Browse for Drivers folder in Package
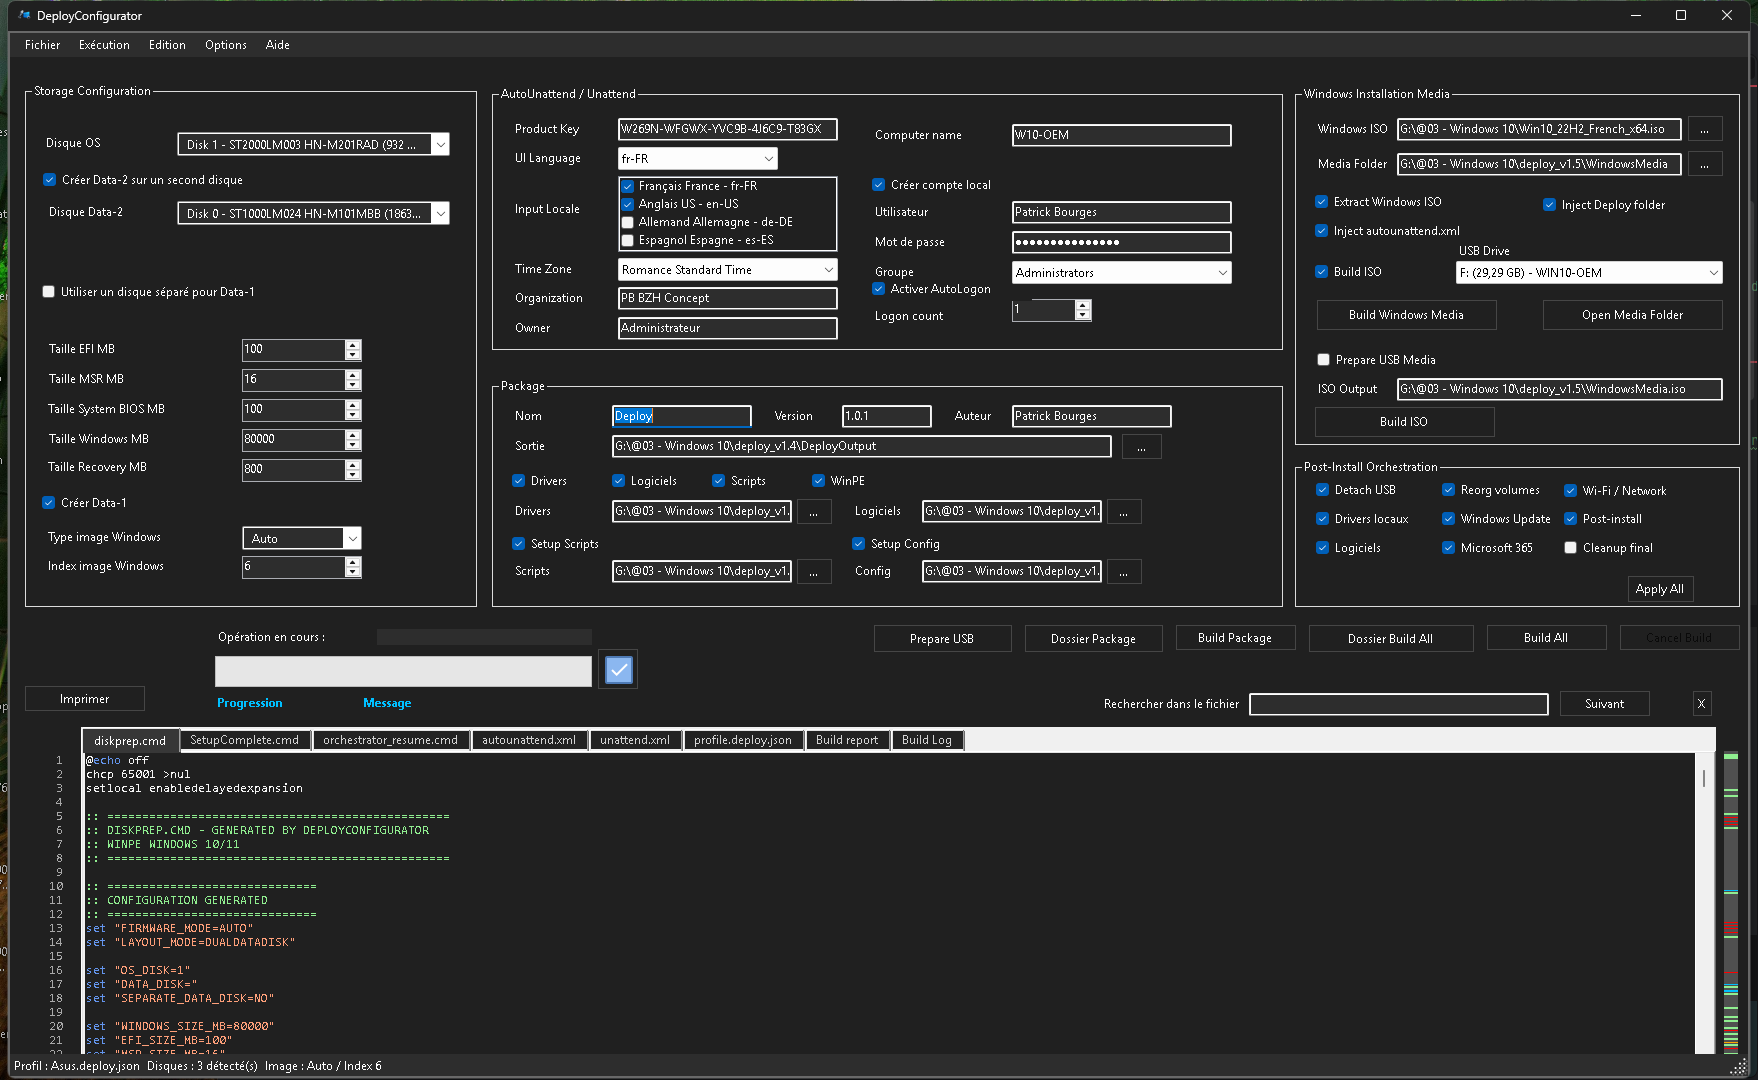Image resolution: width=1758 pixels, height=1080 pixels. coord(813,512)
